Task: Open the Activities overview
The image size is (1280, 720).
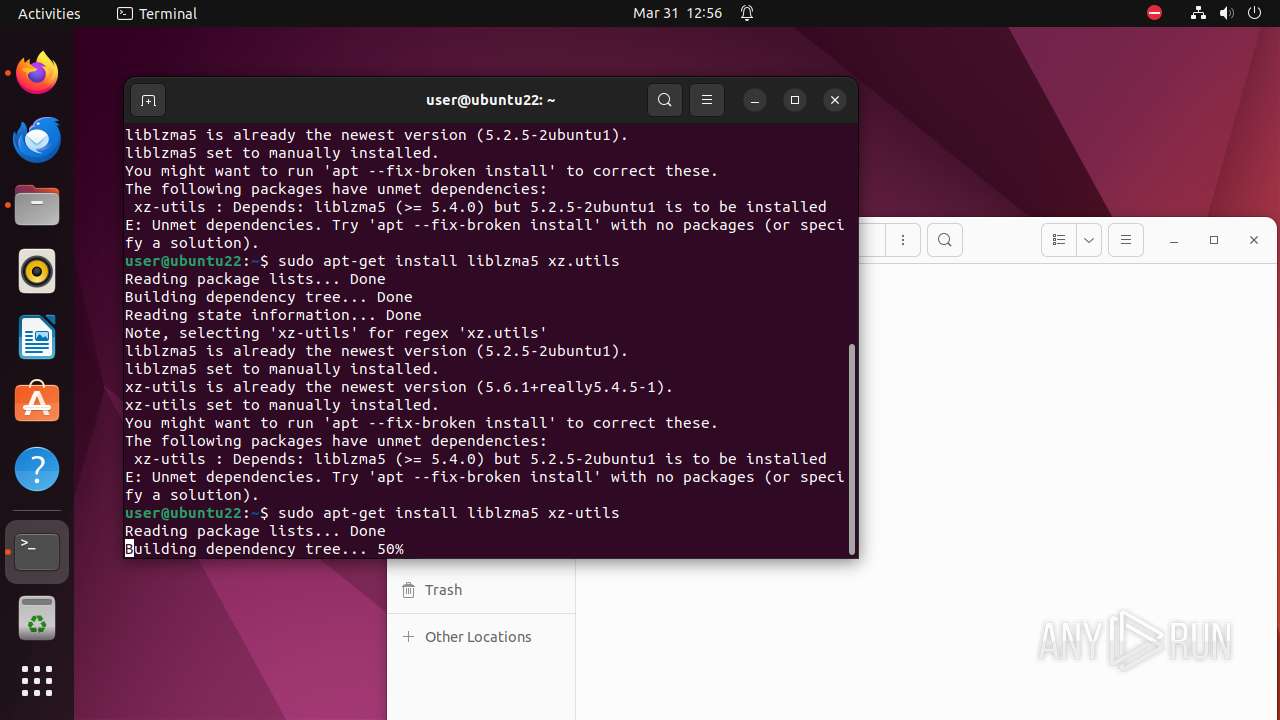Action: [49, 13]
